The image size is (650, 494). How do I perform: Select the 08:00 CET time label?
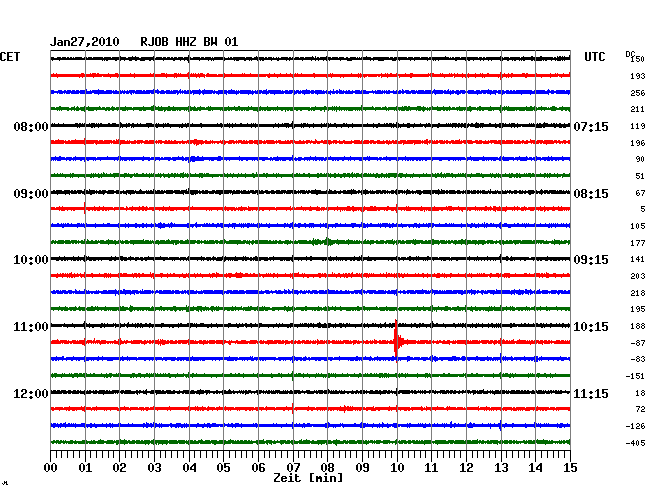(31, 127)
